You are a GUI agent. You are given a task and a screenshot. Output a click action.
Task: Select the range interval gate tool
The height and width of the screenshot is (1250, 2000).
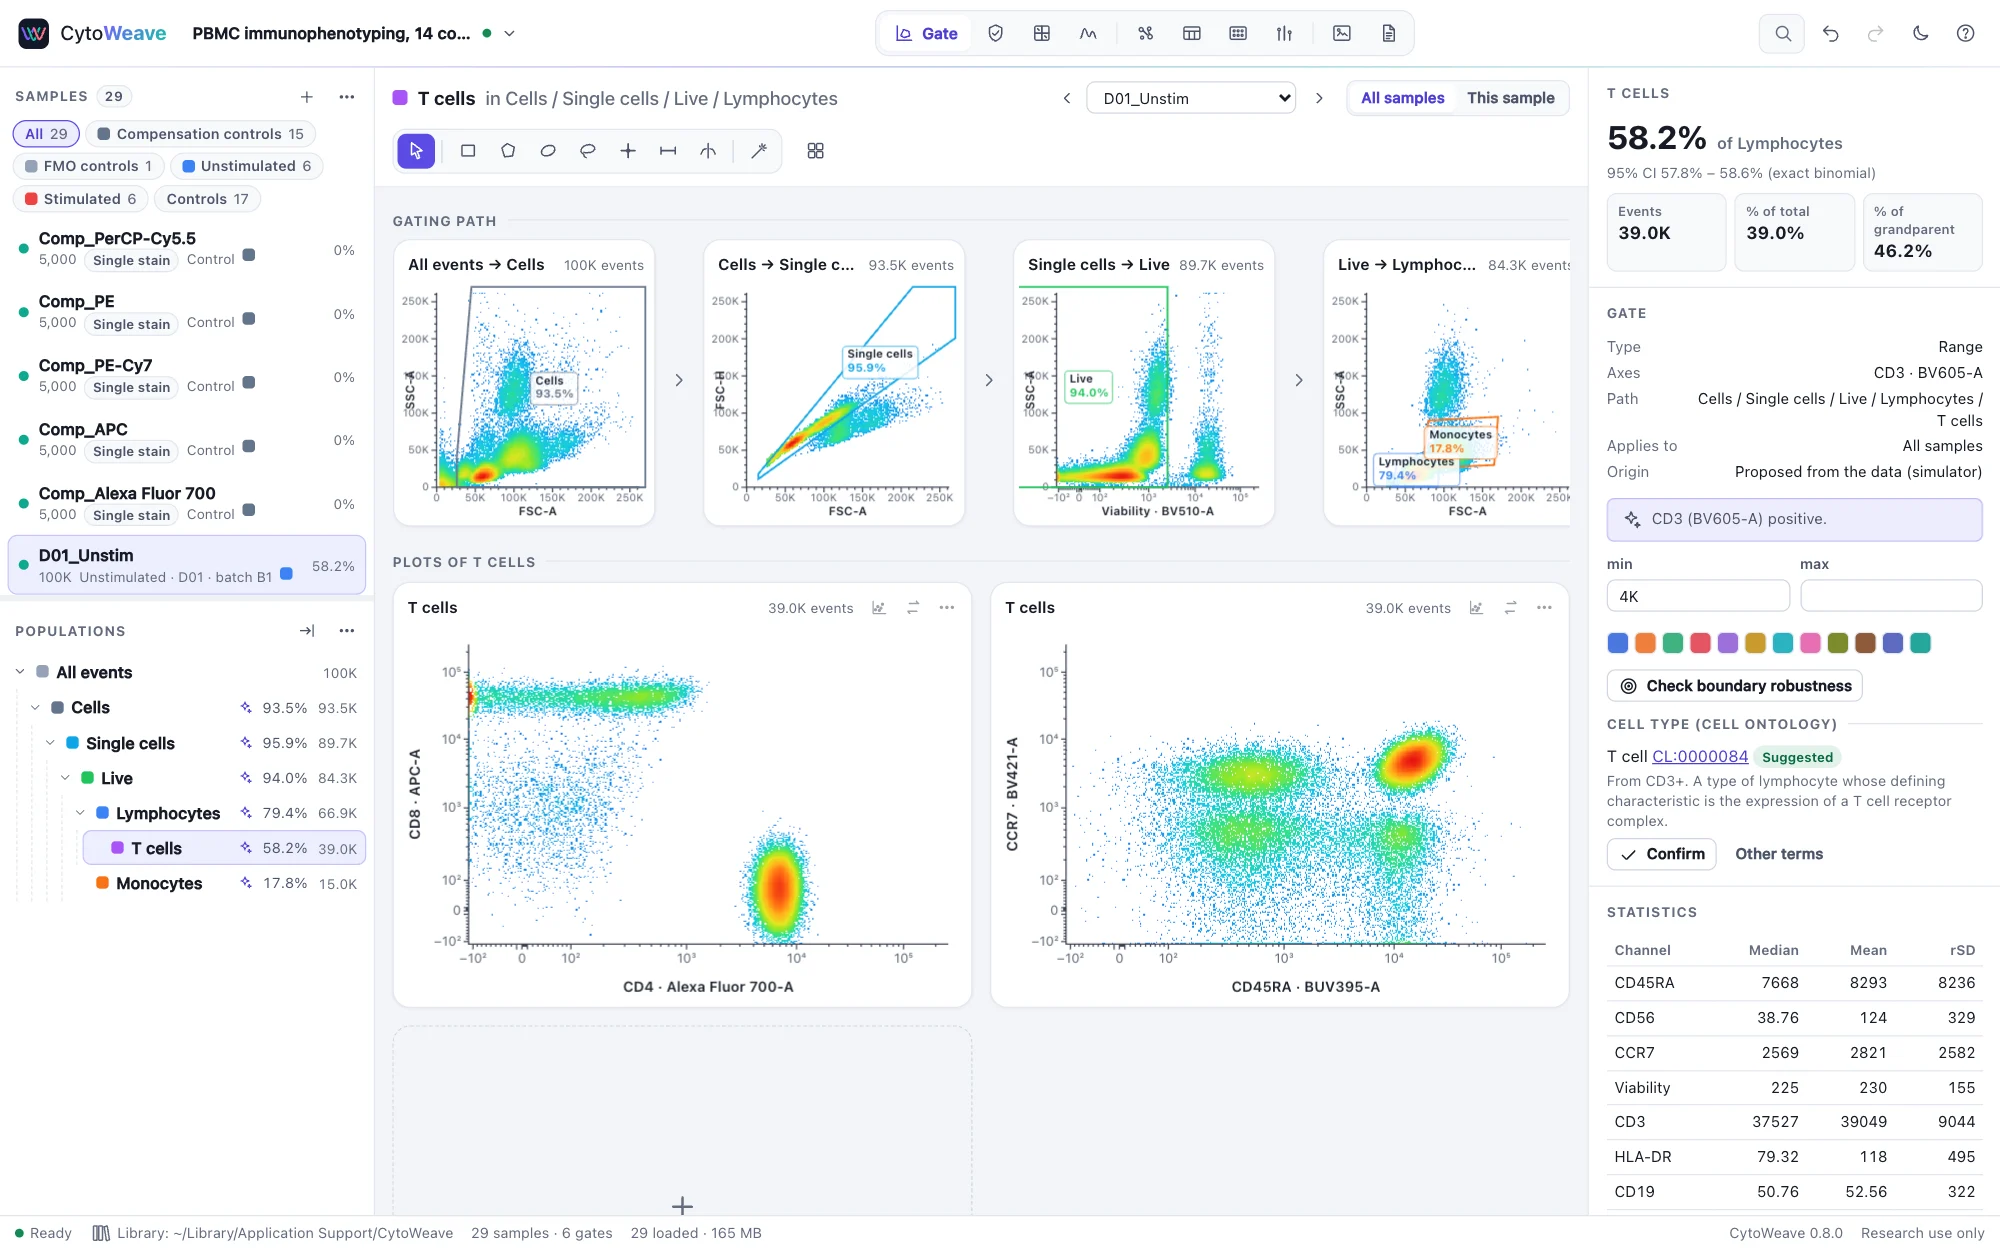tap(668, 151)
